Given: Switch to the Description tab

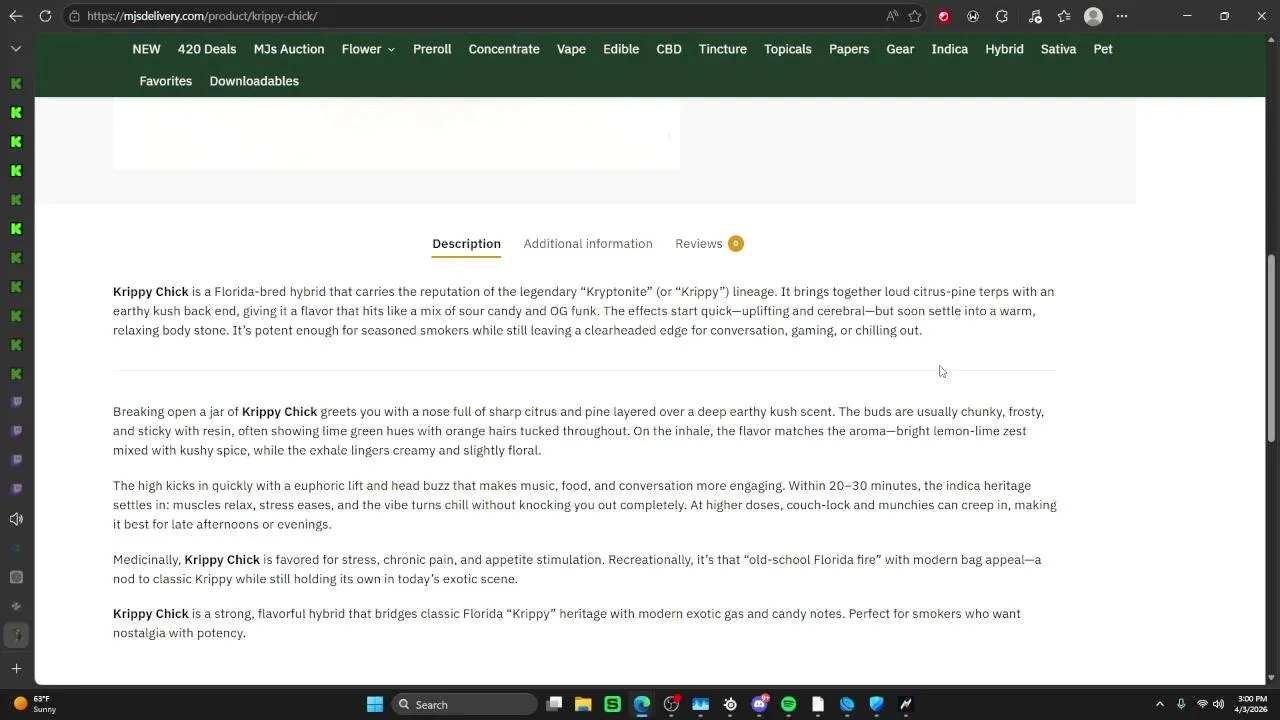Looking at the screenshot, I should point(466,244).
